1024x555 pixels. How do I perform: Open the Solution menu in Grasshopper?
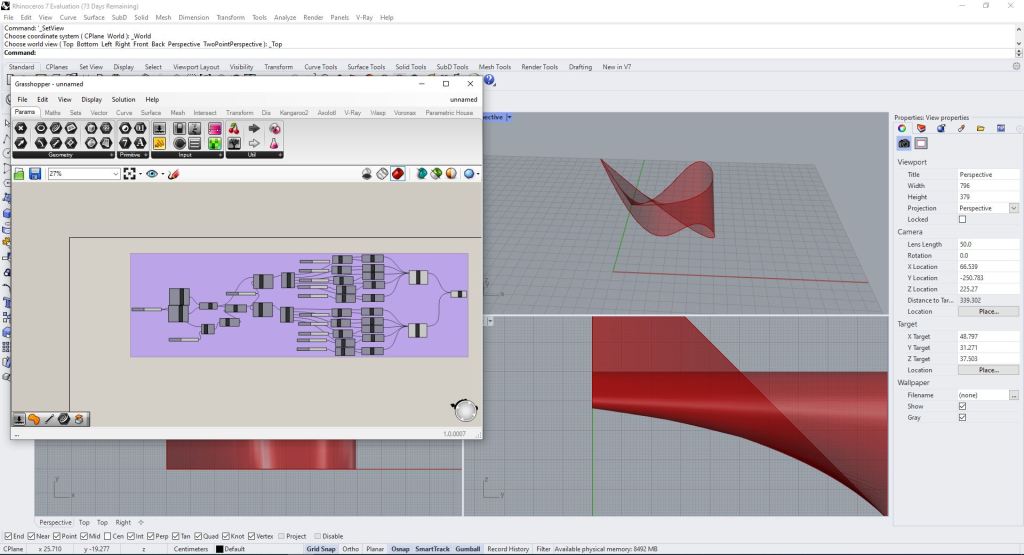click(x=123, y=100)
